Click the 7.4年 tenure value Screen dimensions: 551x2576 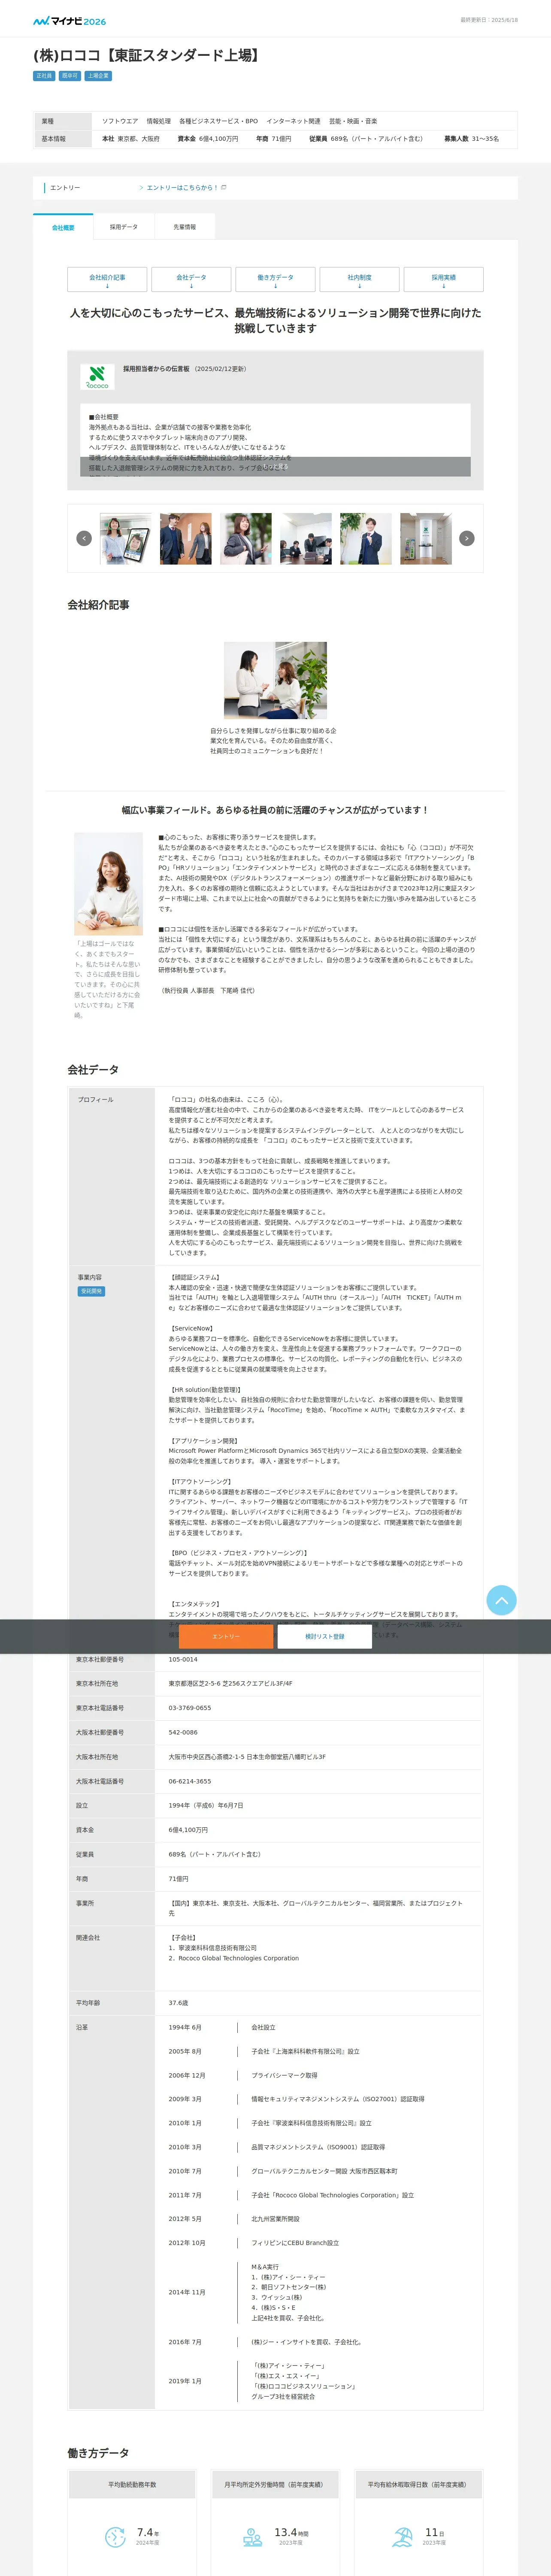point(148,2532)
